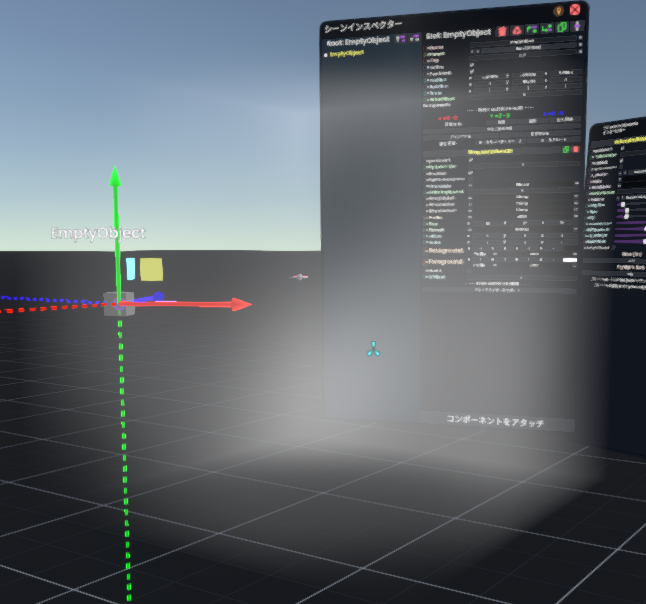Click the シーンインスペクター panel title

point(363,26)
